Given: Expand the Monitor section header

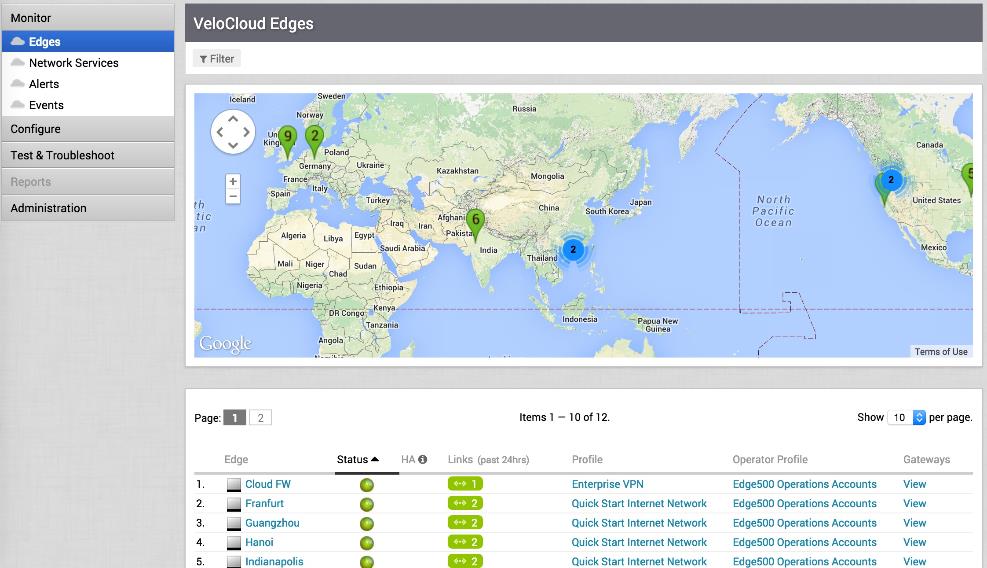Looking at the screenshot, I should 88,18.
